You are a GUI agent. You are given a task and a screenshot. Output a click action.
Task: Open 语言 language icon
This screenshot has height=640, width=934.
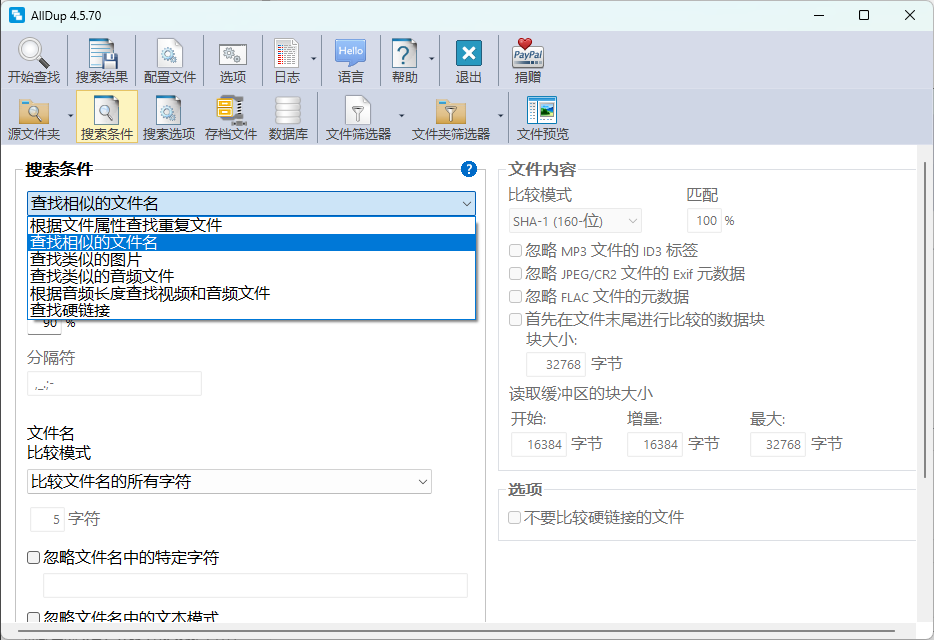coord(350,61)
